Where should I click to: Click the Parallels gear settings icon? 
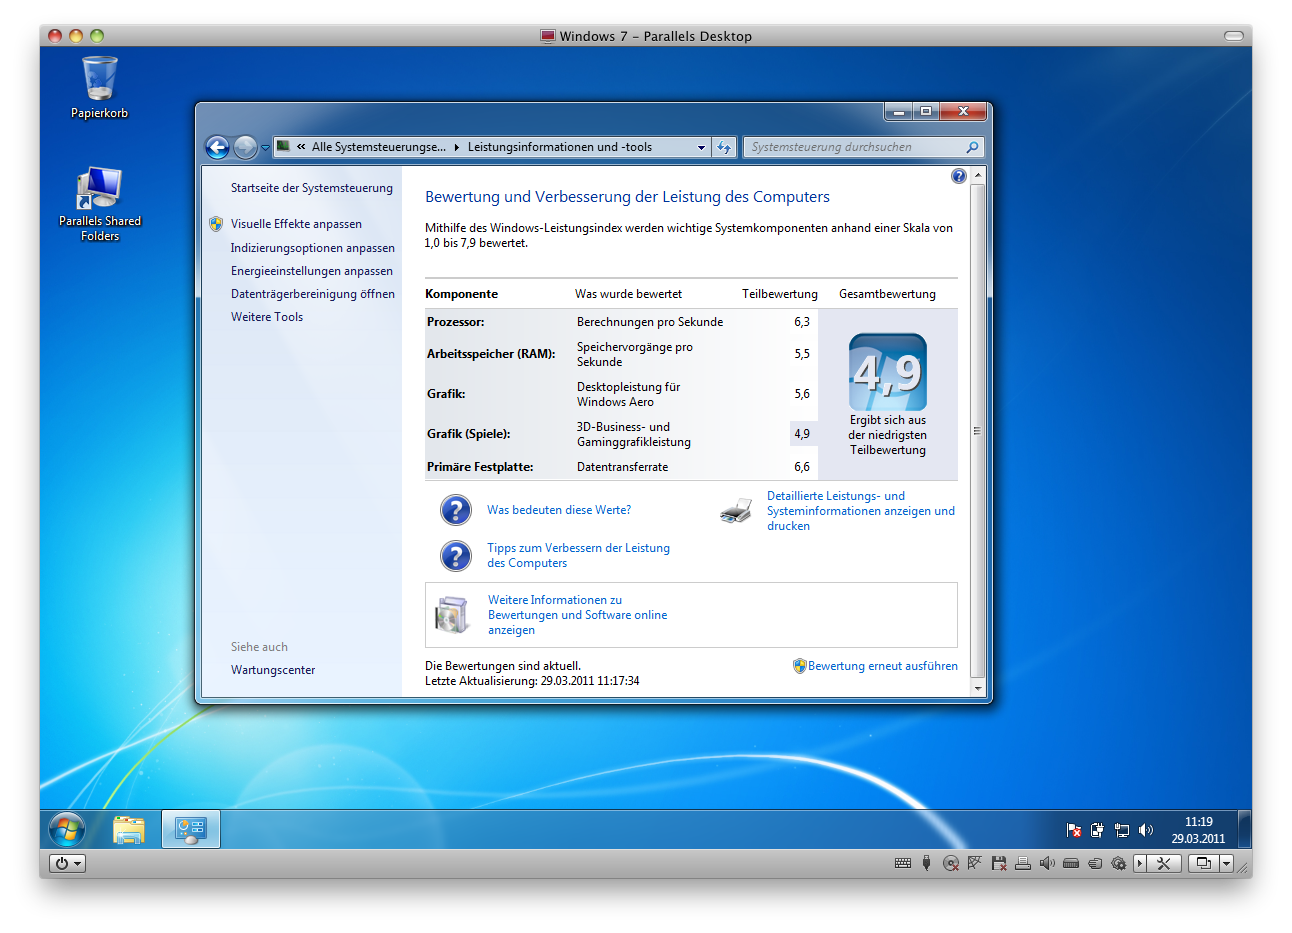(x=1119, y=863)
